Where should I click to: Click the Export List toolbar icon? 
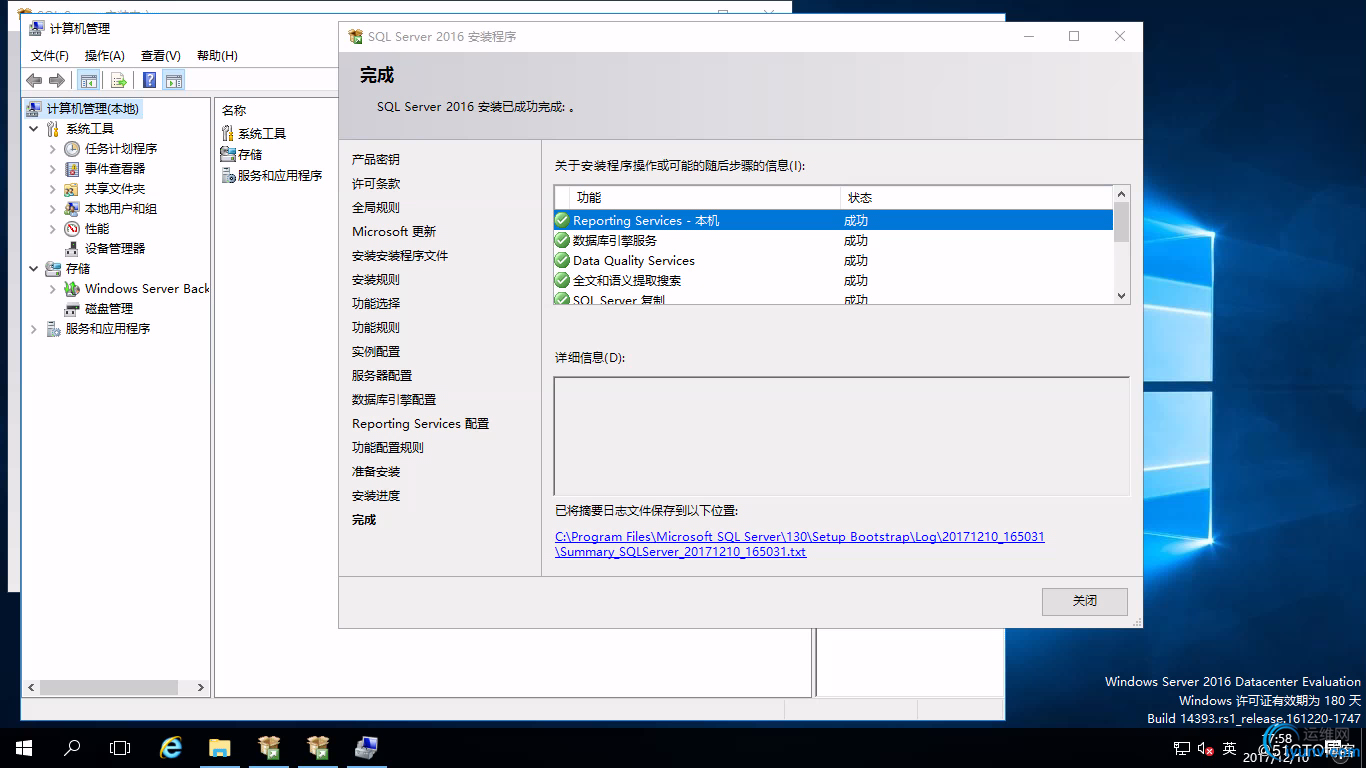coord(119,81)
